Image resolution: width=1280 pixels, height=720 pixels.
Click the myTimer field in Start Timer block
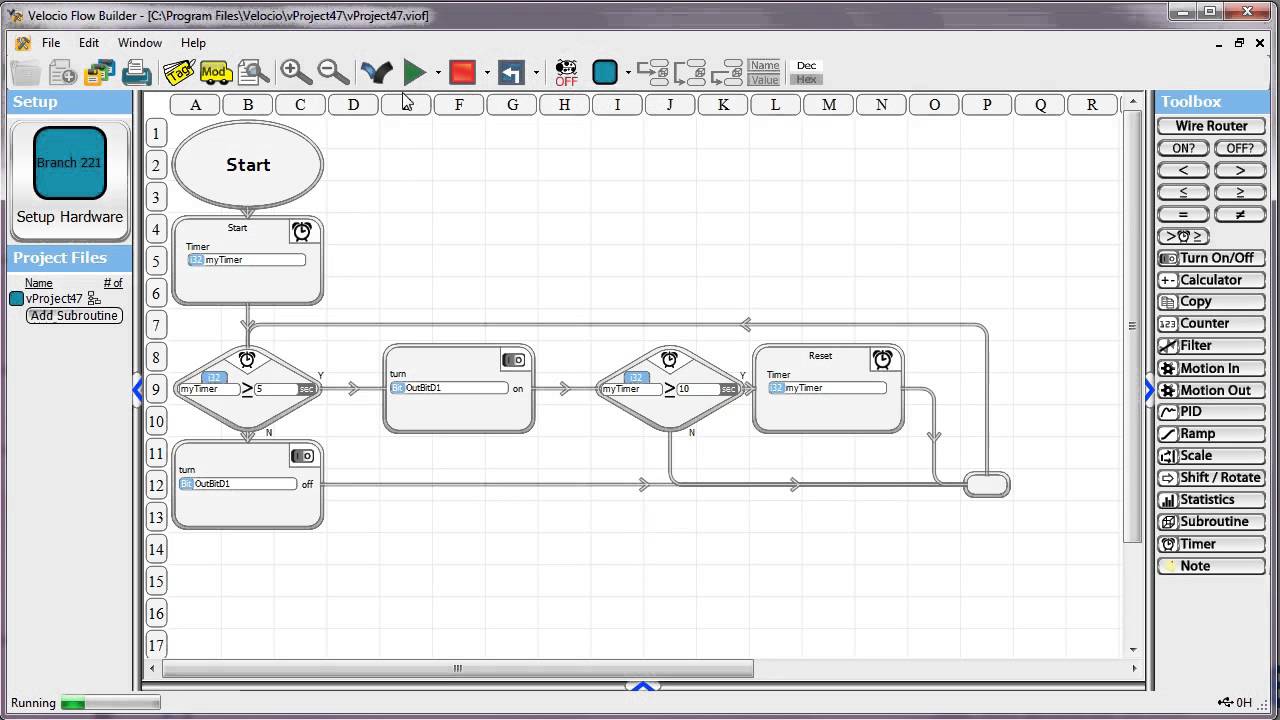pos(247,260)
